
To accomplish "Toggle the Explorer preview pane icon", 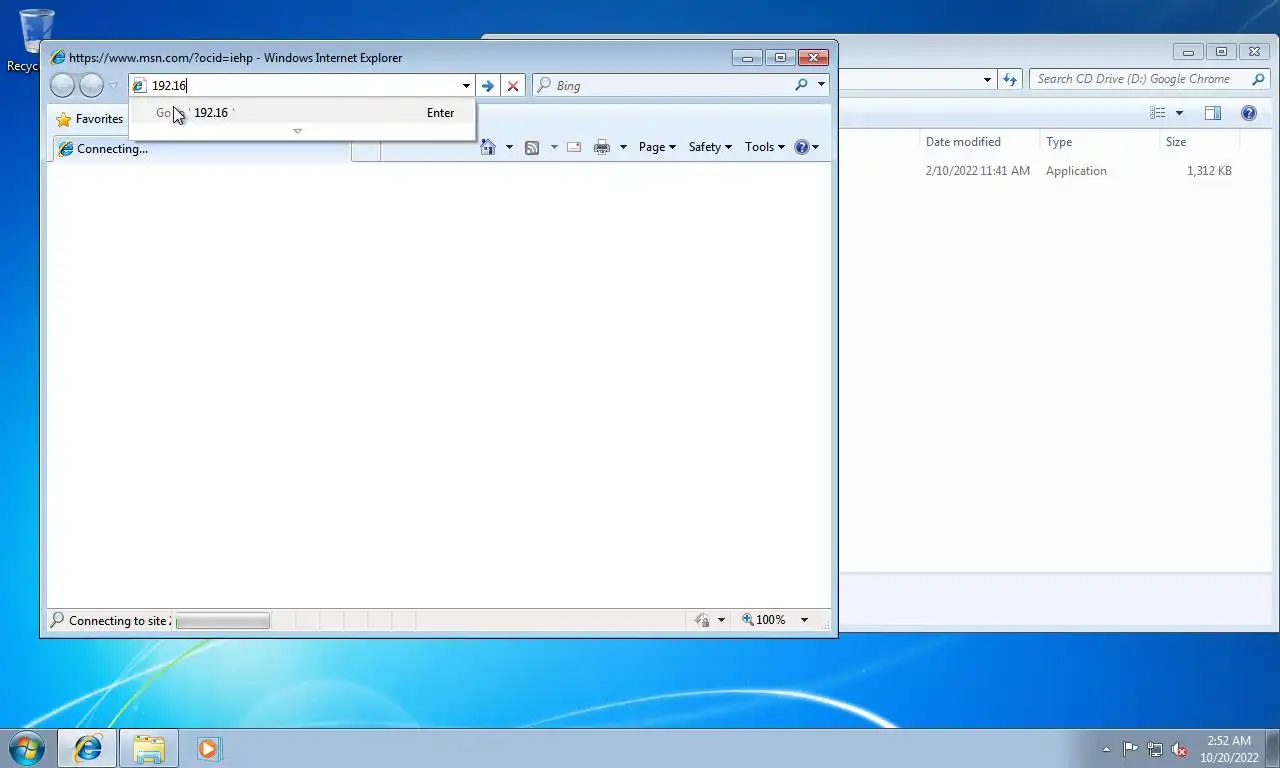I will pyautogui.click(x=1213, y=113).
